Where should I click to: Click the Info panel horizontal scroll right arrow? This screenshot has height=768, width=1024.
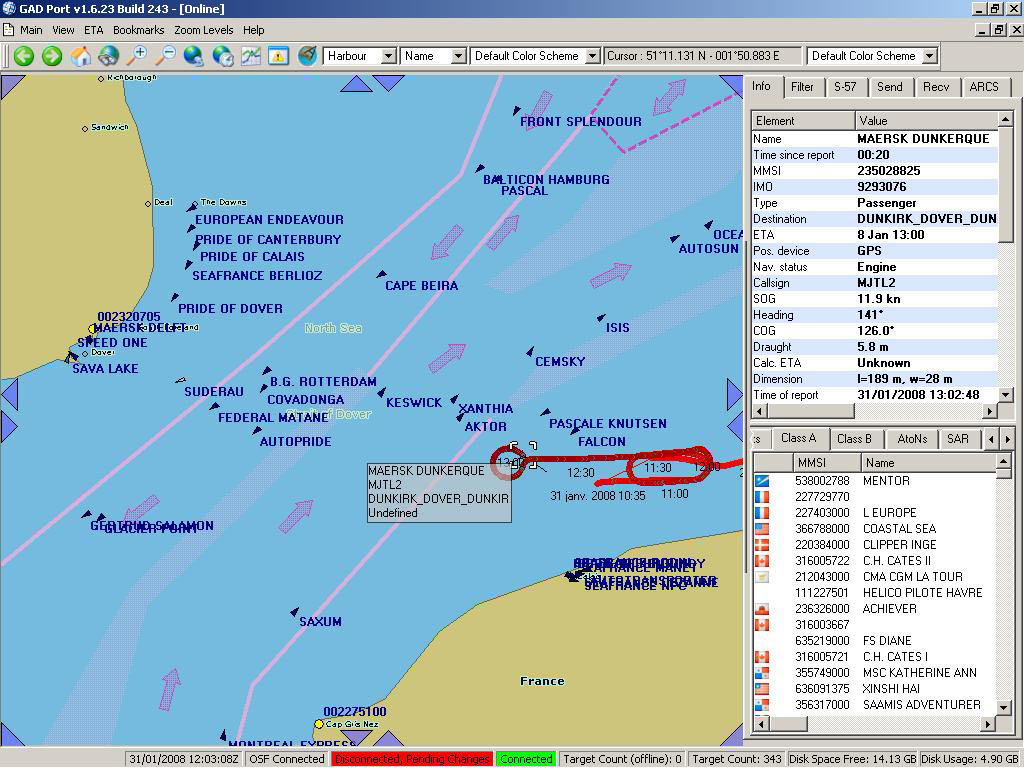[990, 411]
